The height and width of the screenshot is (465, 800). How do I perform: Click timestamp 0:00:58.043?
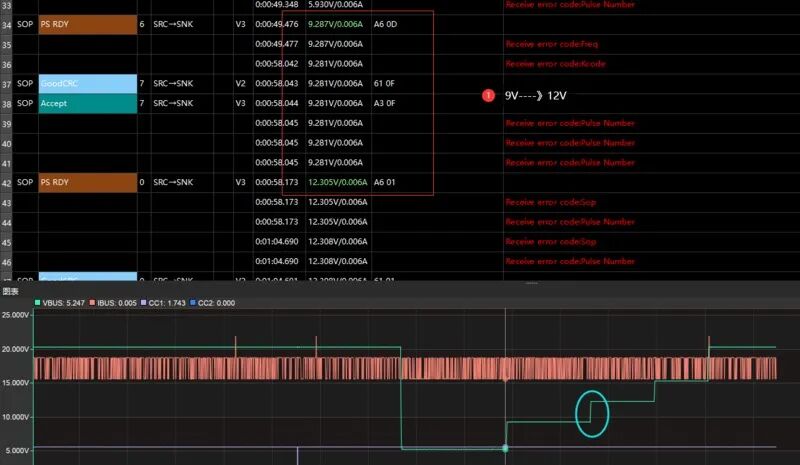coord(277,83)
